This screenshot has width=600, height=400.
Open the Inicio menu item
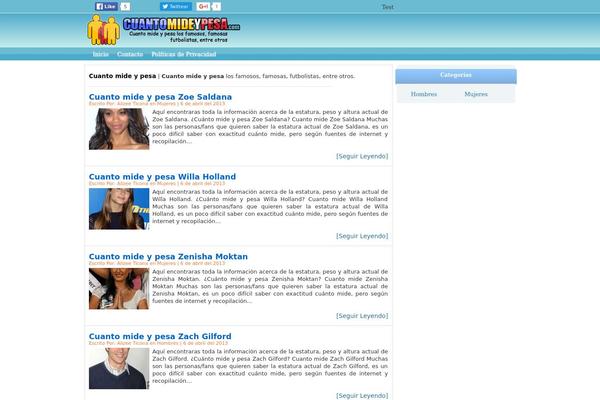click(101, 54)
